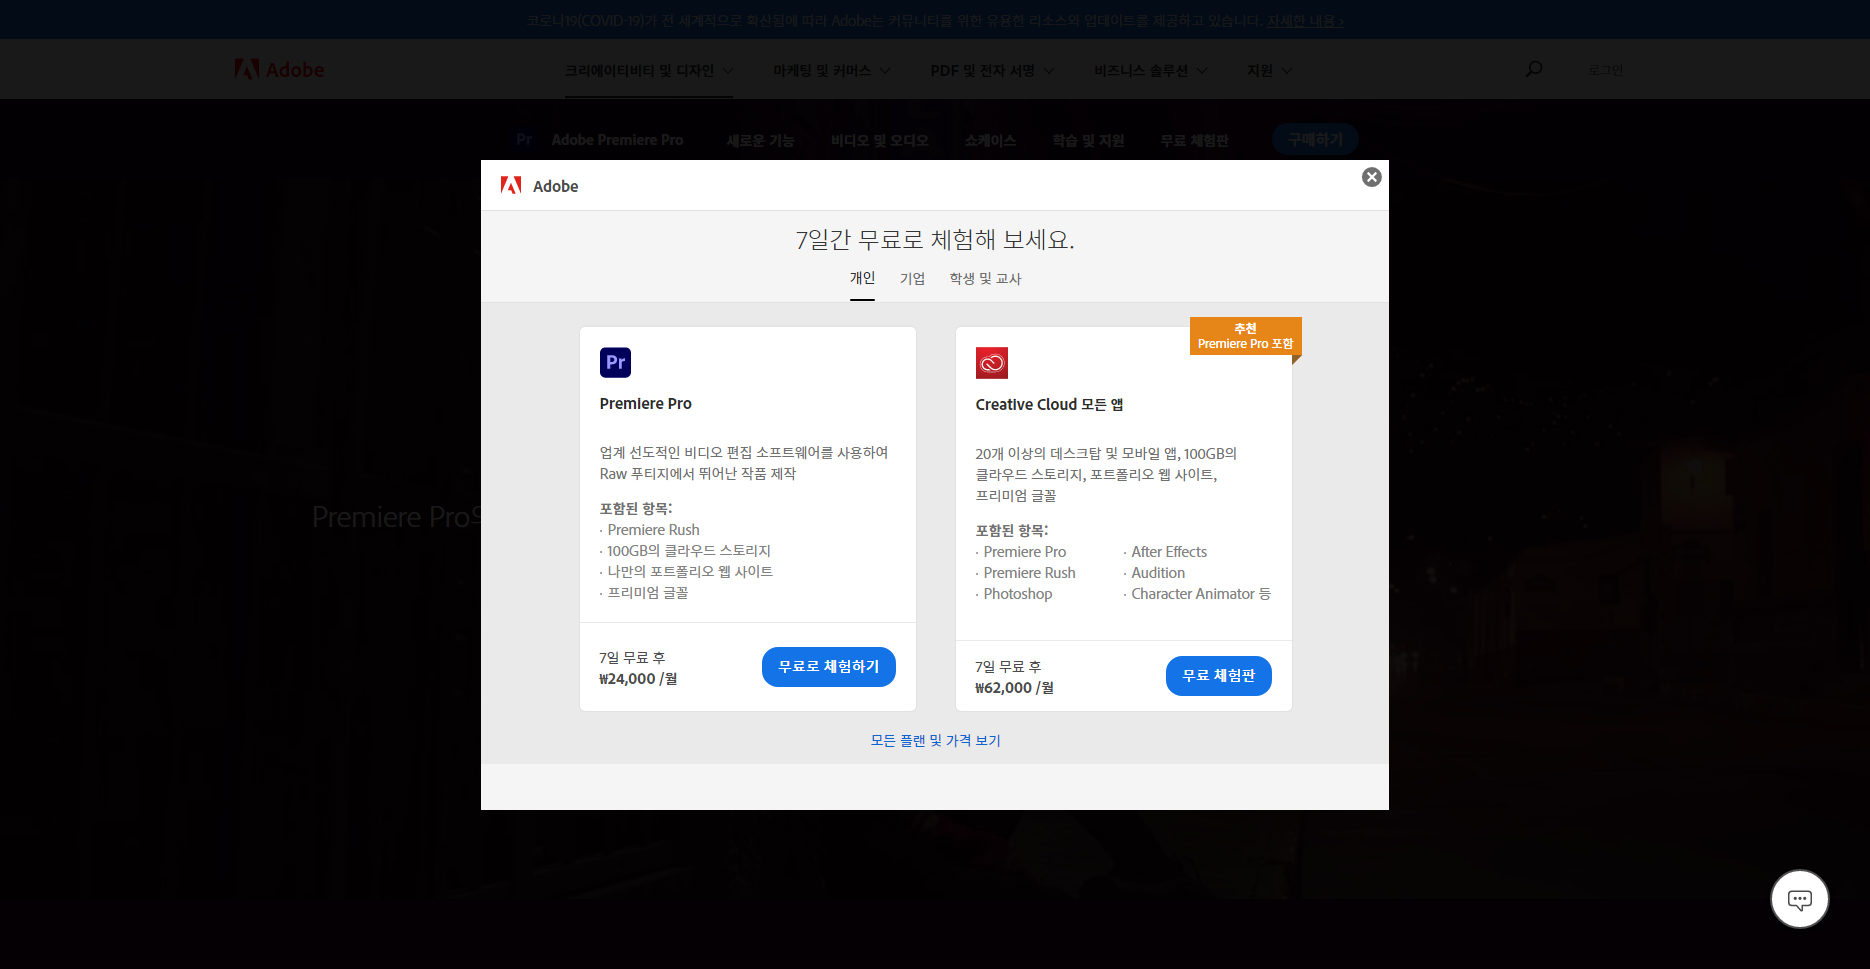This screenshot has height=969, width=1870.
Task: Switch to the 학생 및 교사 tab
Action: point(985,279)
